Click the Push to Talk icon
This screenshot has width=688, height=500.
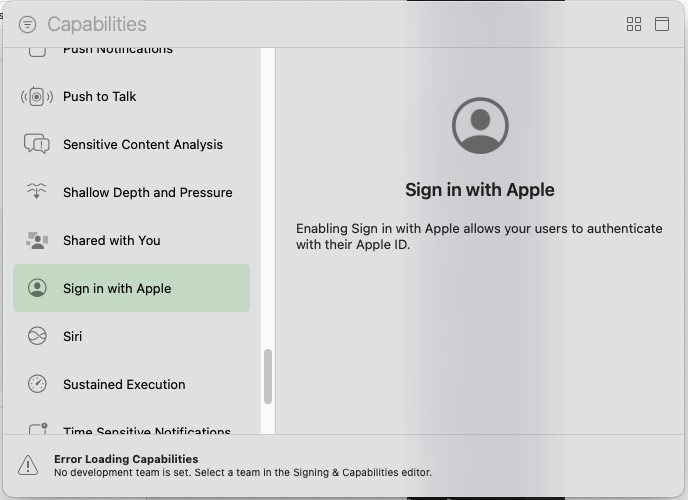click(x=37, y=96)
